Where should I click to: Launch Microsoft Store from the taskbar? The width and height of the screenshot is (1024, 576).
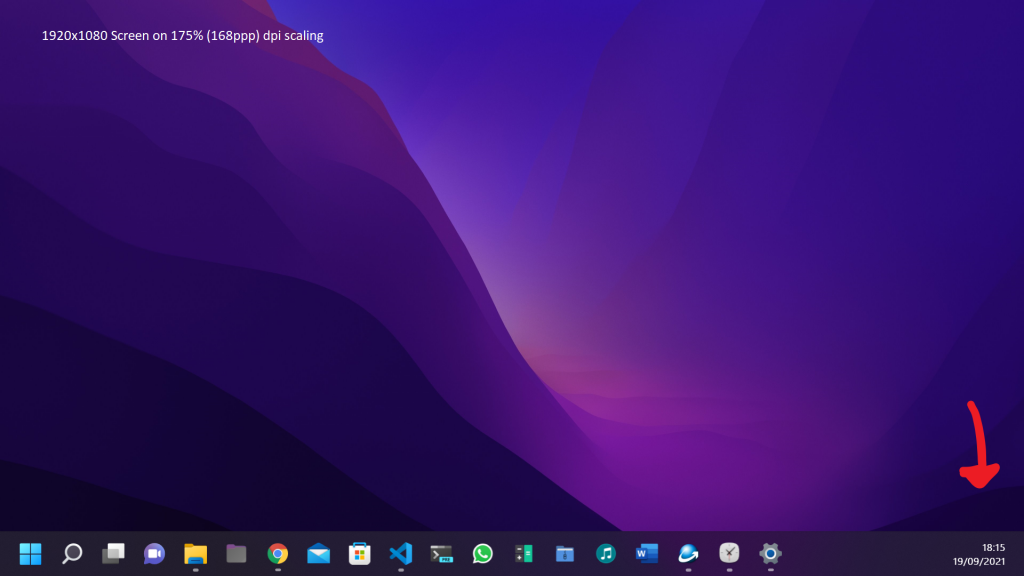click(359, 553)
